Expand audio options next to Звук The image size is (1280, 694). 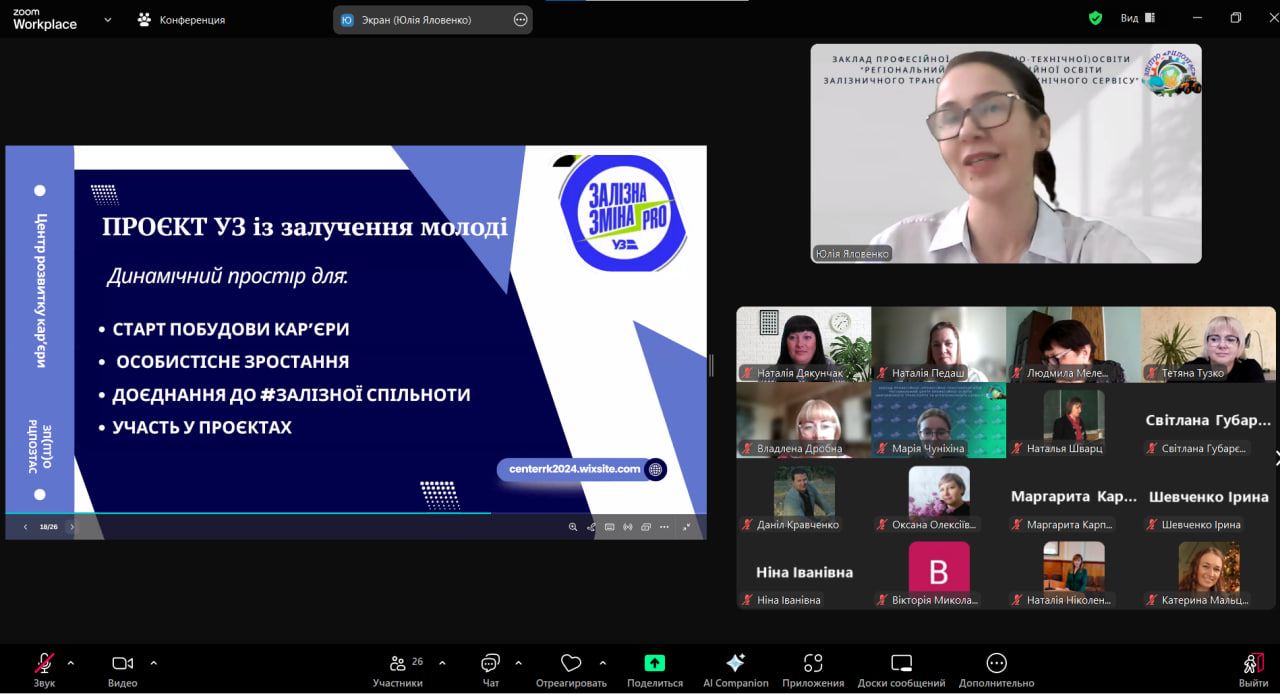pyautogui.click(x=70, y=663)
